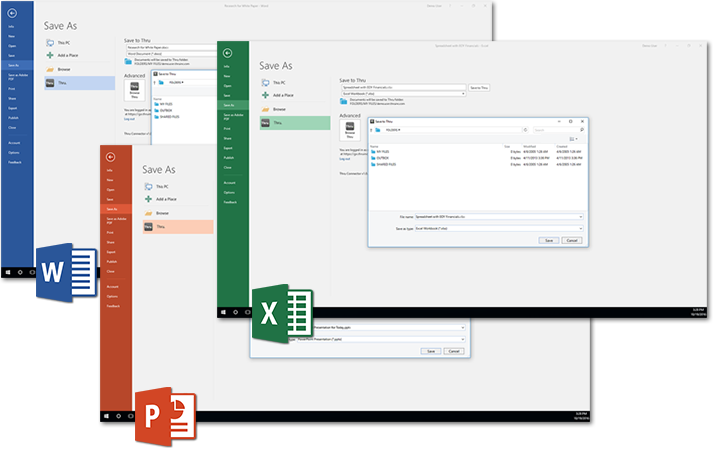This screenshot has height=449, width=713.
Task: Click Name column header in Excel's Thru dialog
Action: (x=374, y=146)
